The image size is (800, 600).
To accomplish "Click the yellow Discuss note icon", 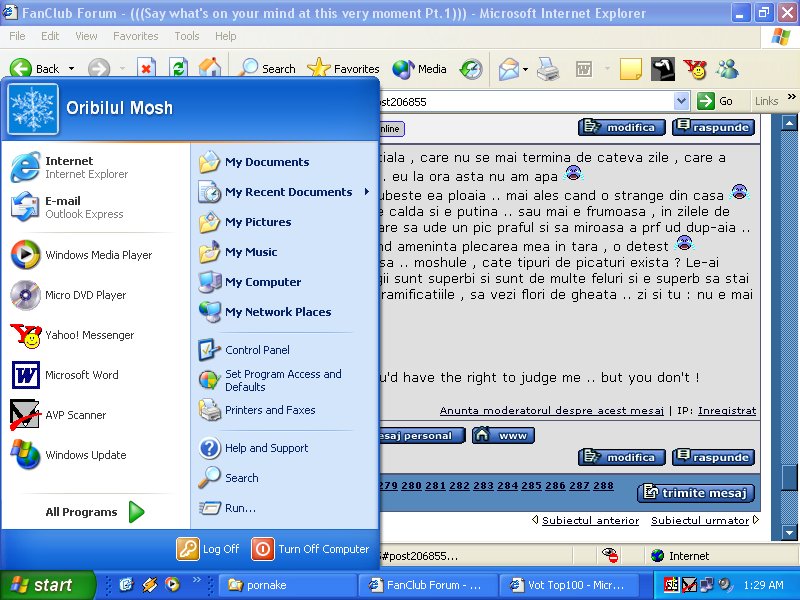I will 631,69.
